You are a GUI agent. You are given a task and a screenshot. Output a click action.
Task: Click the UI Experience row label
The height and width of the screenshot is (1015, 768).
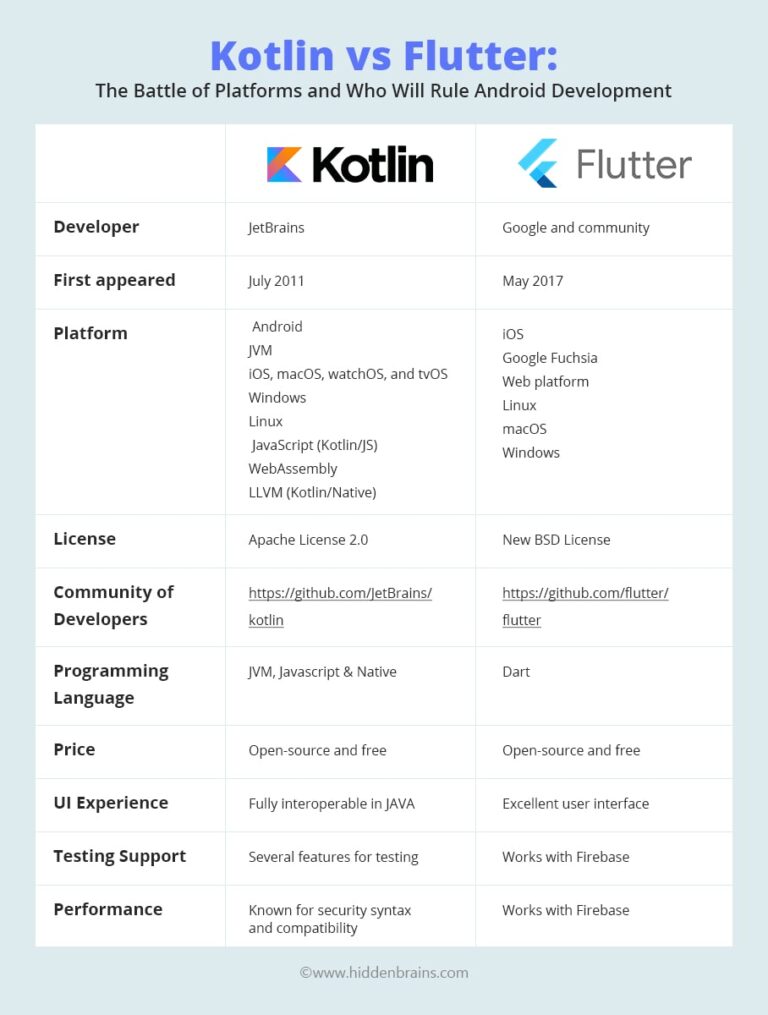click(110, 803)
